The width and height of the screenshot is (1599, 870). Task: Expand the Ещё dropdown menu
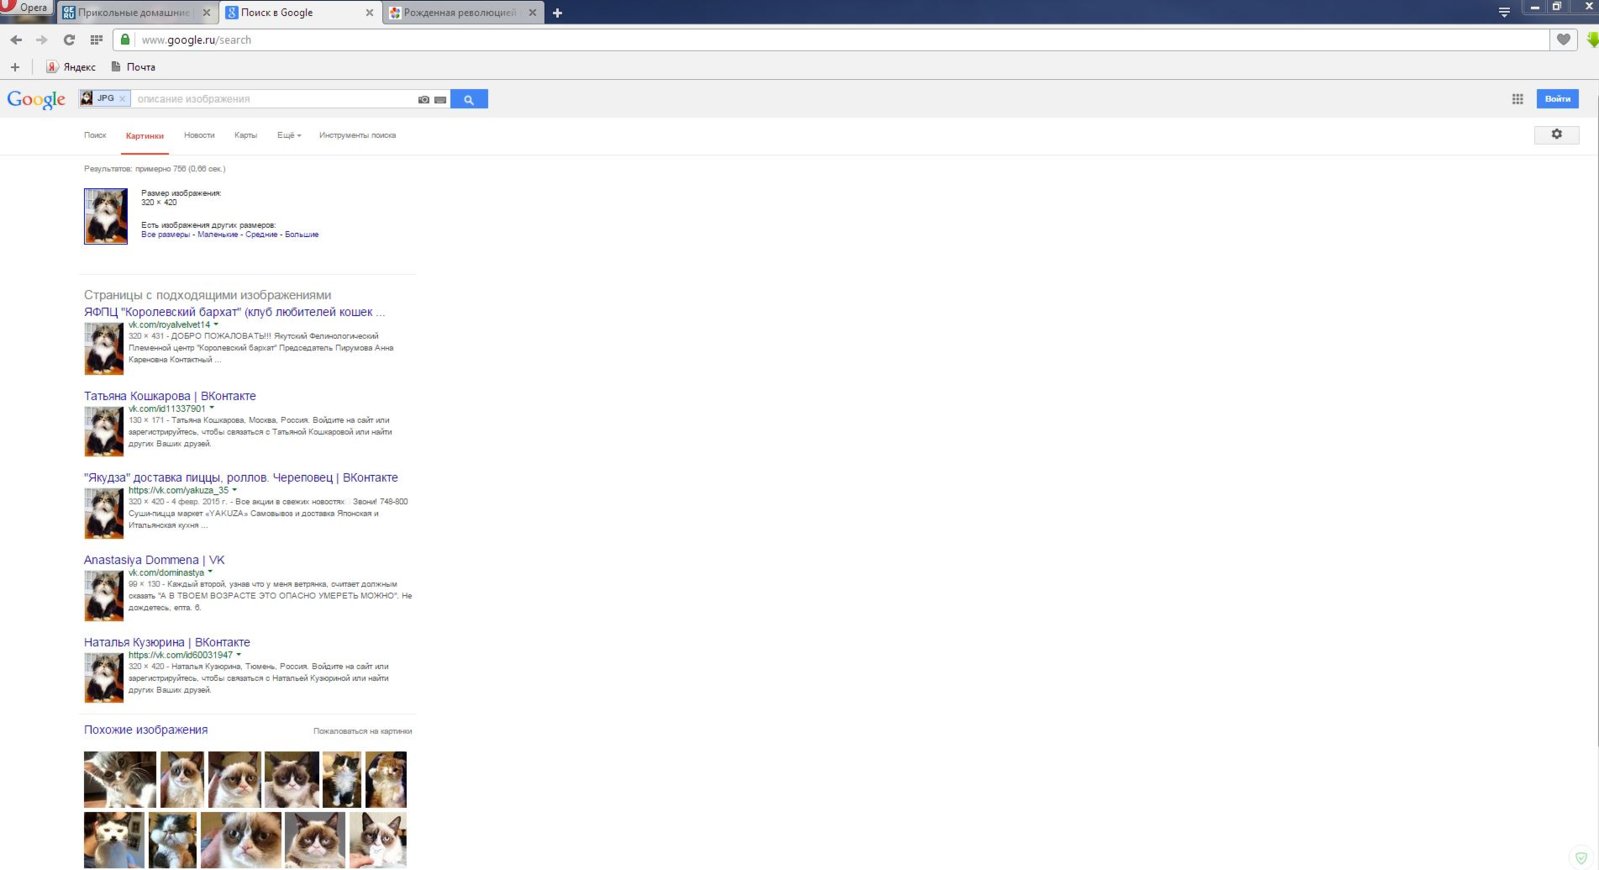coord(289,135)
